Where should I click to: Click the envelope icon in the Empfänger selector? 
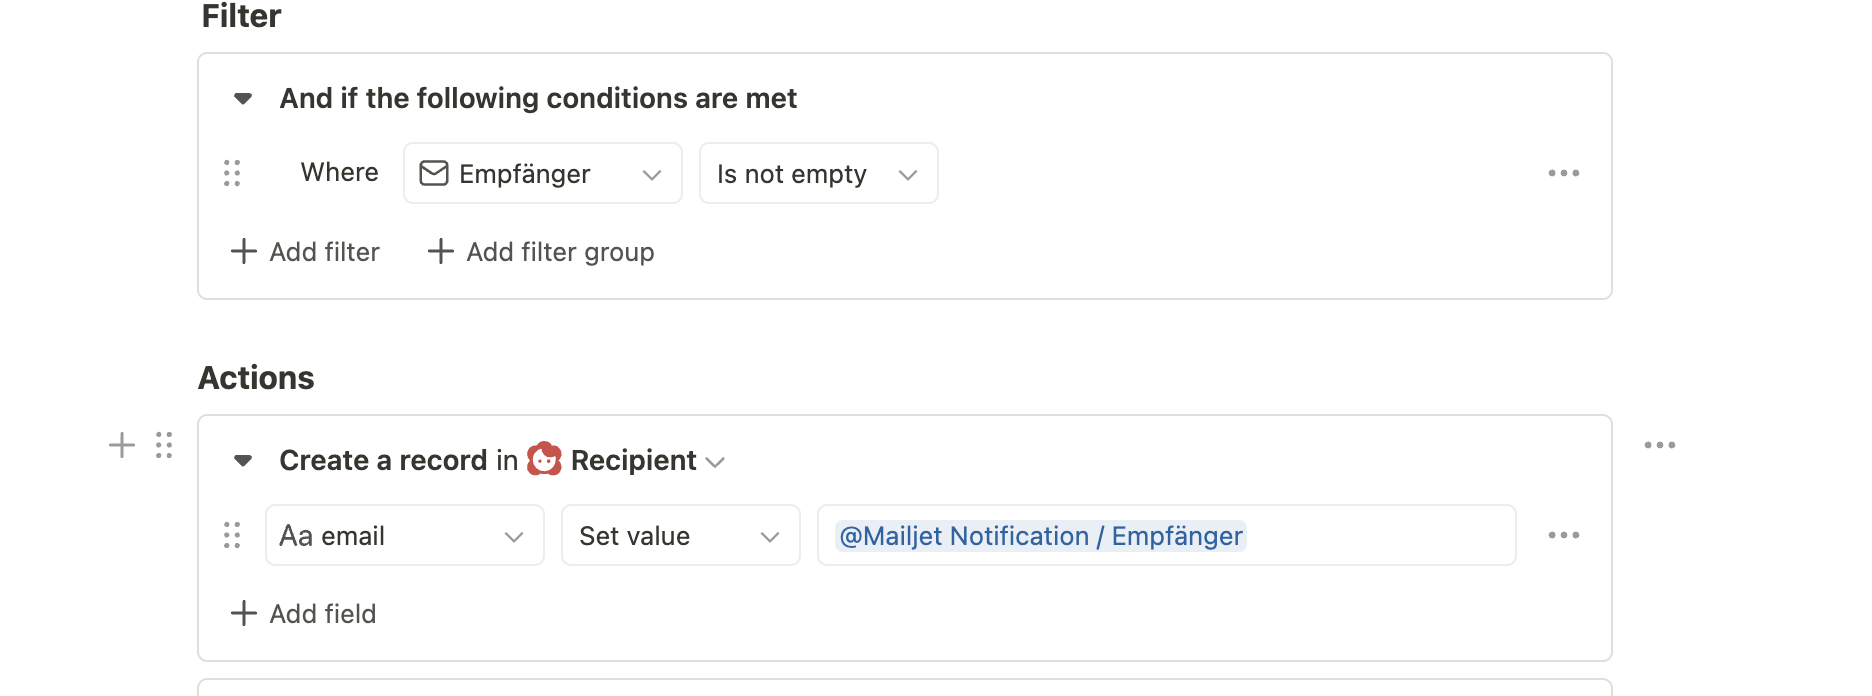434,173
